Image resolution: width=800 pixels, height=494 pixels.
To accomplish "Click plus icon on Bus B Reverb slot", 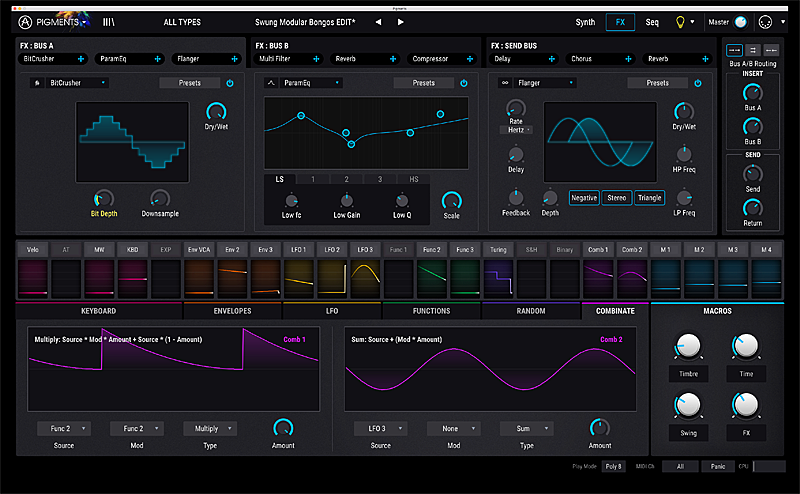I will point(393,59).
